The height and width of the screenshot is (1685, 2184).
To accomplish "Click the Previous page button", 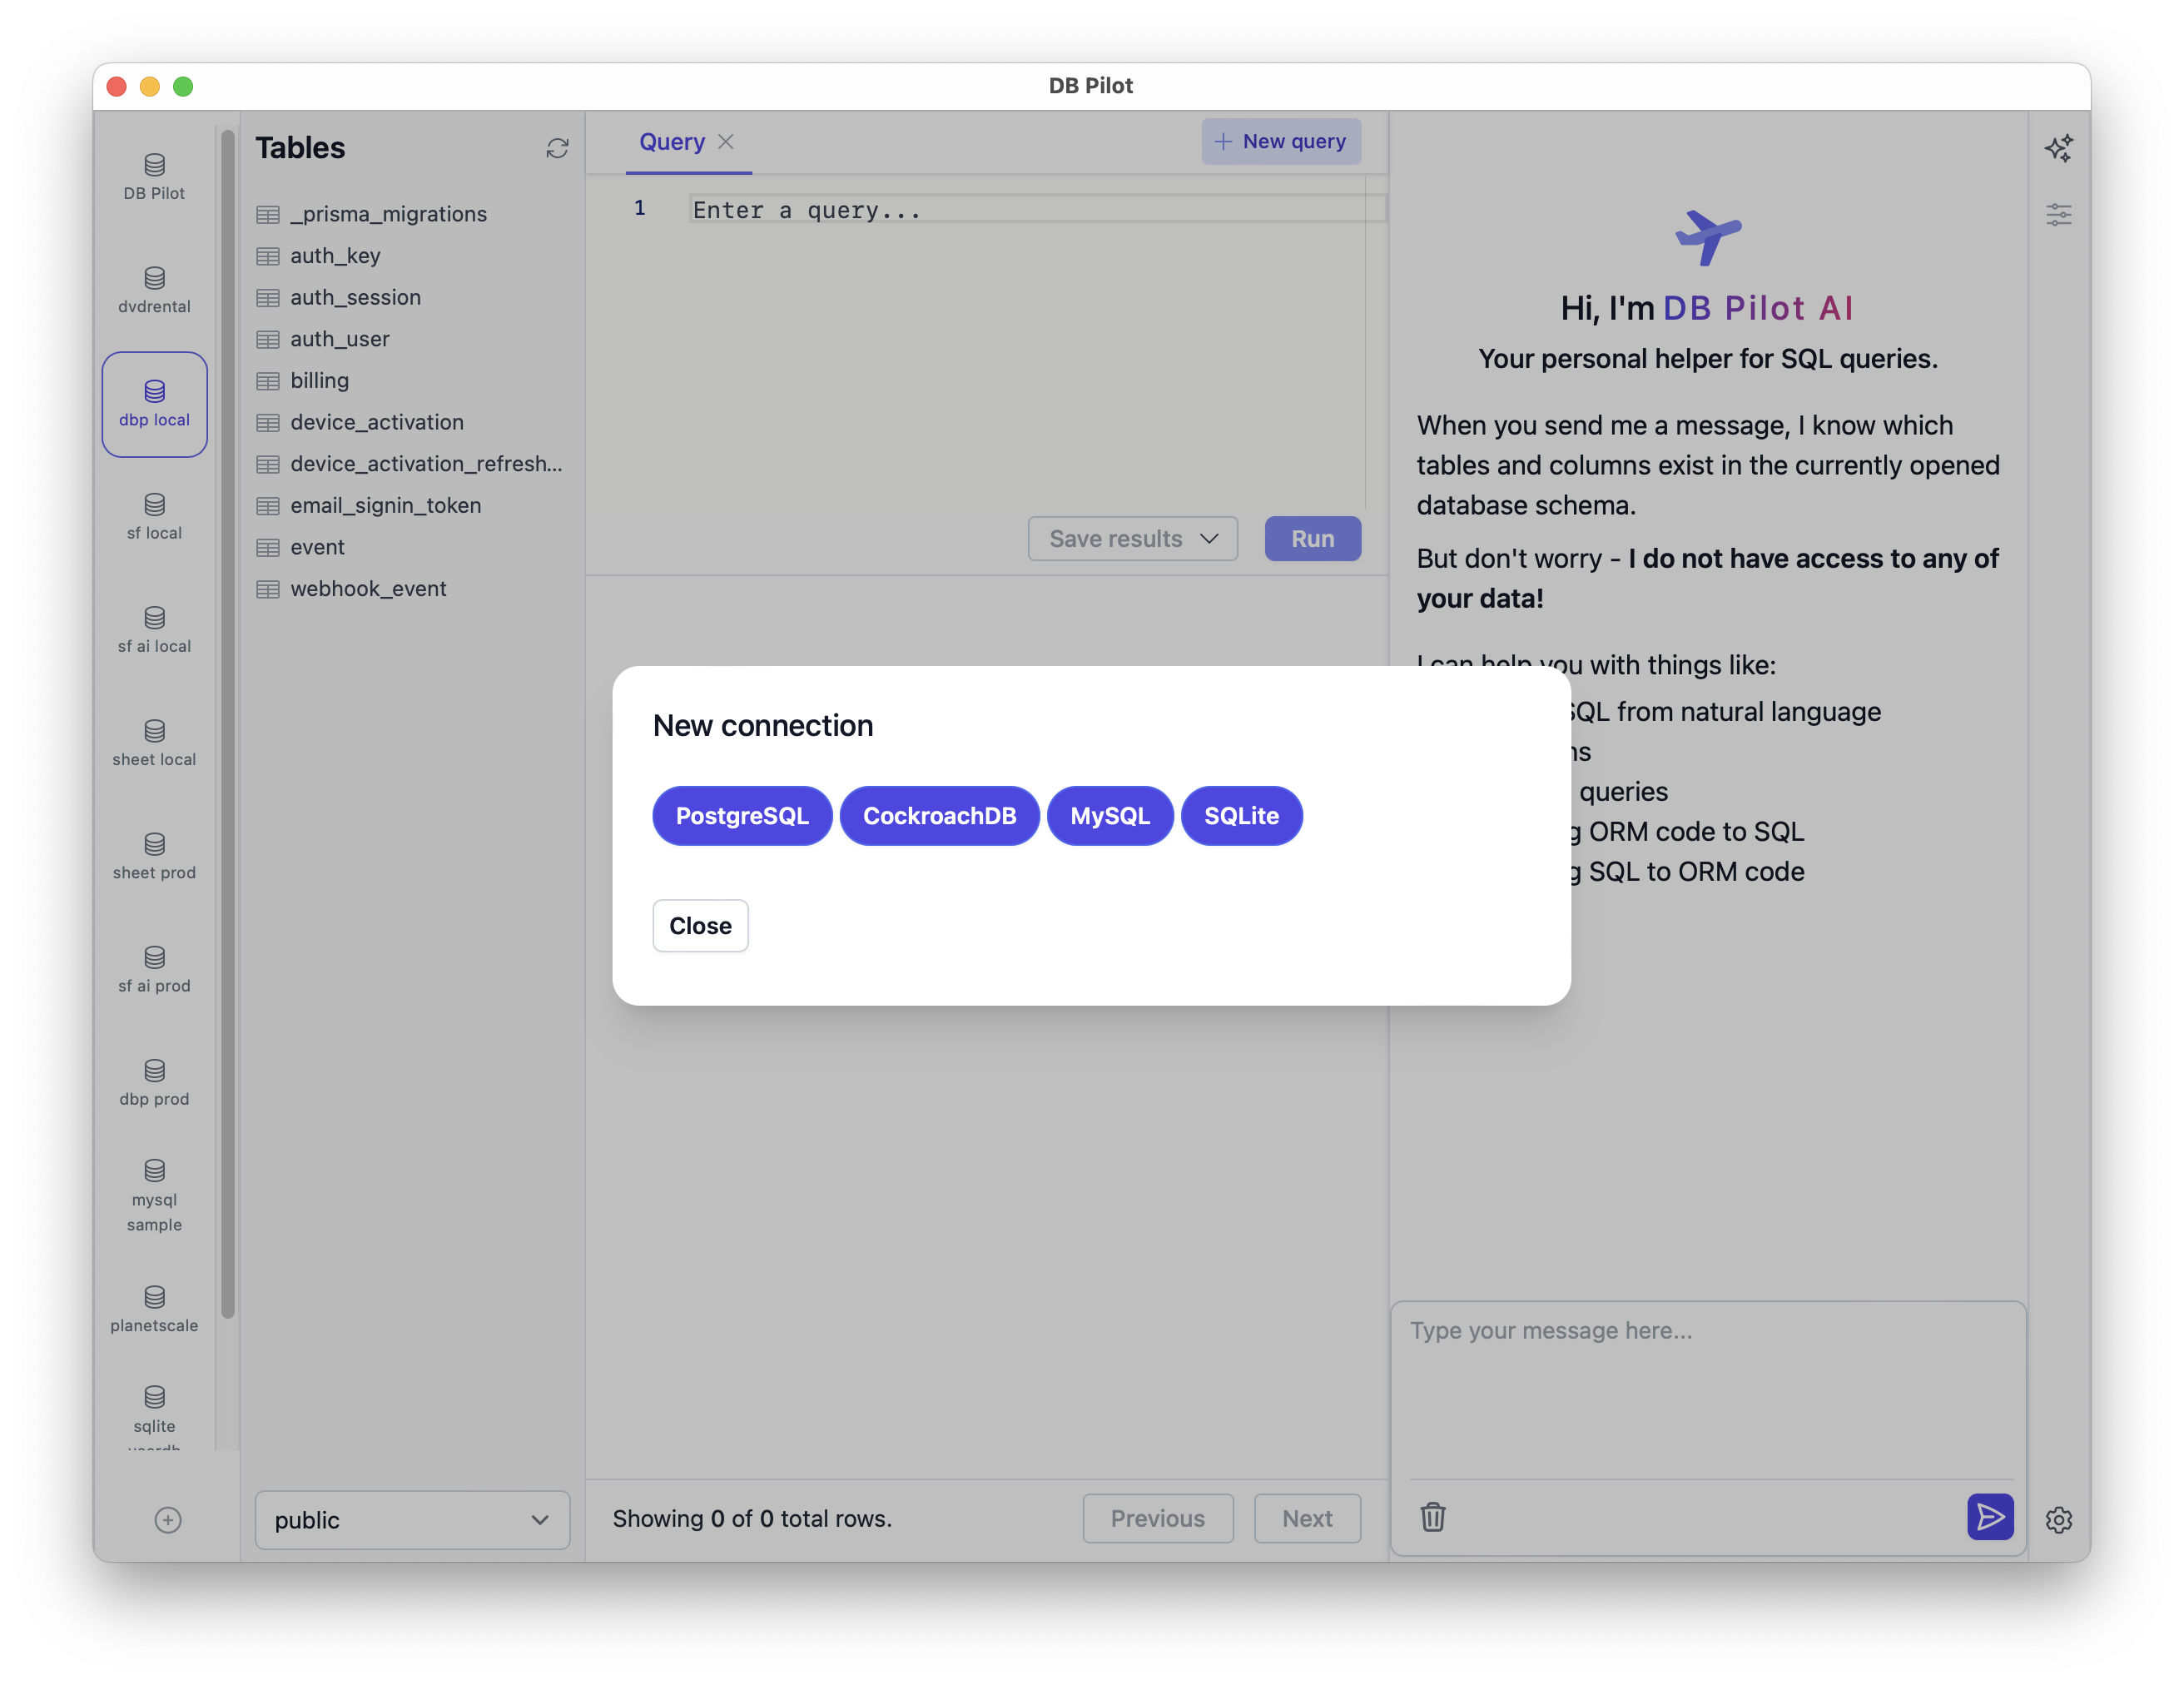I will click(1158, 1519).
